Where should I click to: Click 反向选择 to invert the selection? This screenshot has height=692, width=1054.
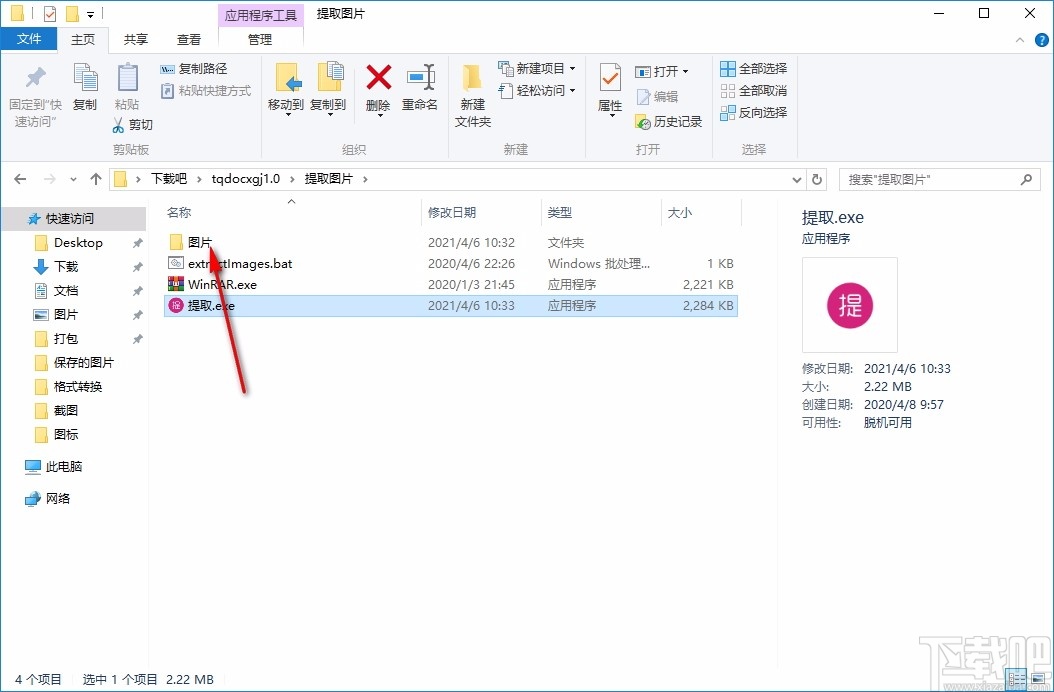(x=752, y=112)
